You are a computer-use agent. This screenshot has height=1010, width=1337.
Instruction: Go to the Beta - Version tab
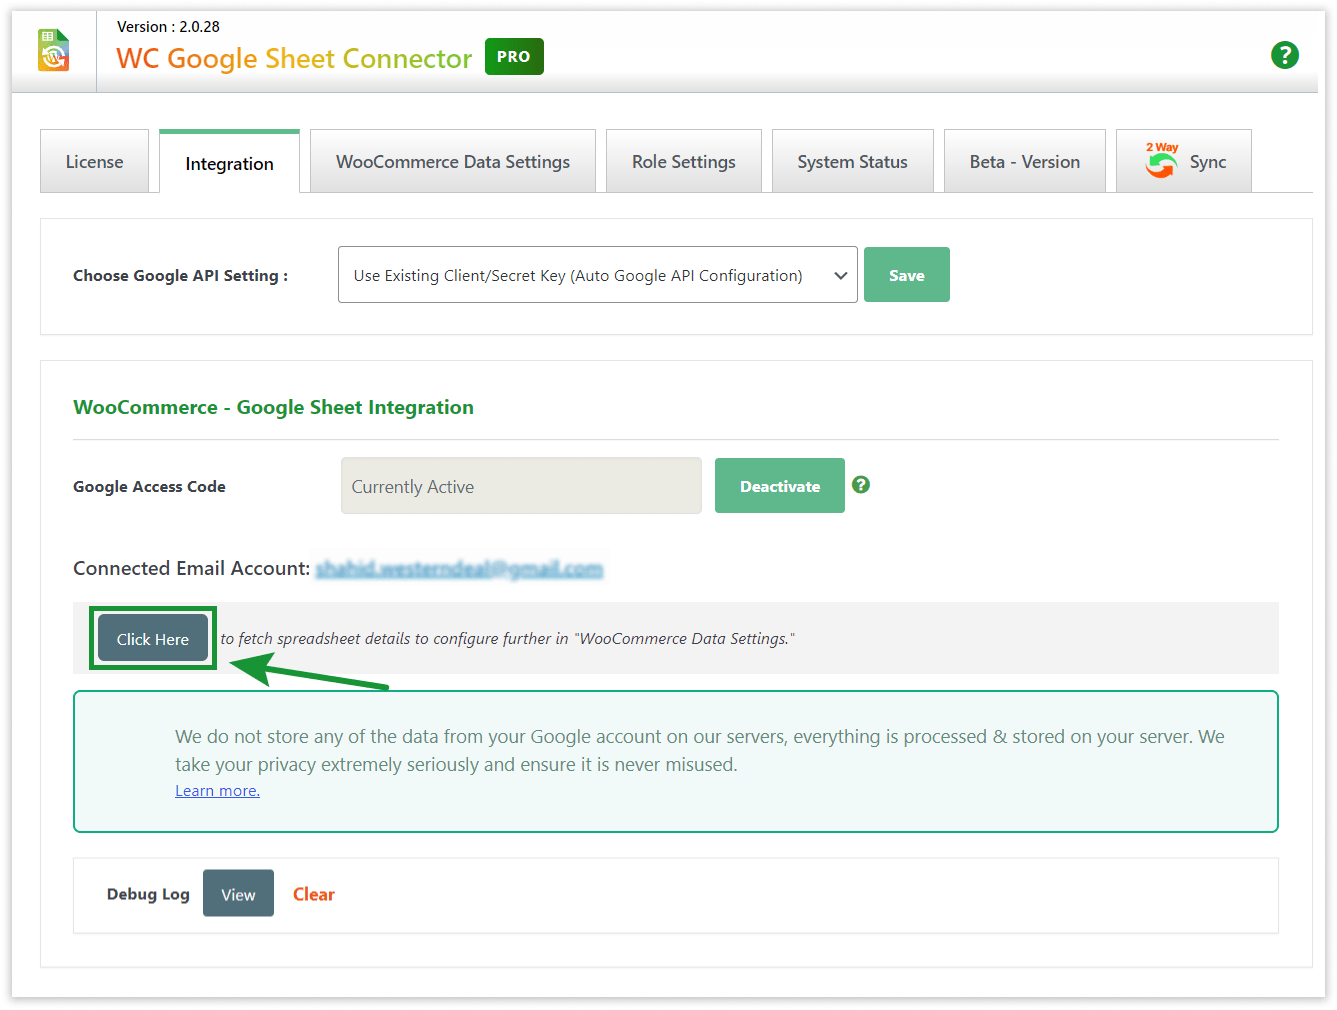point(1024,161)
